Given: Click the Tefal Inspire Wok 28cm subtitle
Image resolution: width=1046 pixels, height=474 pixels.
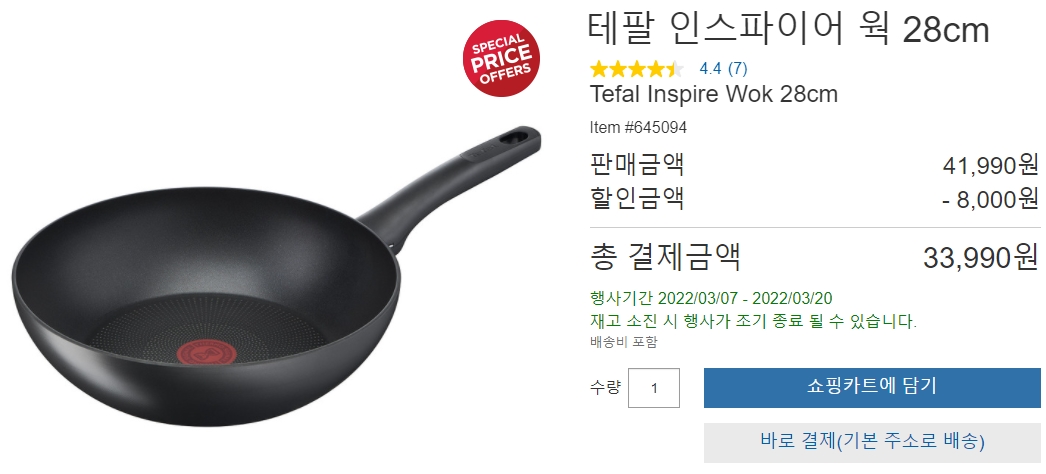Looking at the screenshot, I should (x=713, y=94).
